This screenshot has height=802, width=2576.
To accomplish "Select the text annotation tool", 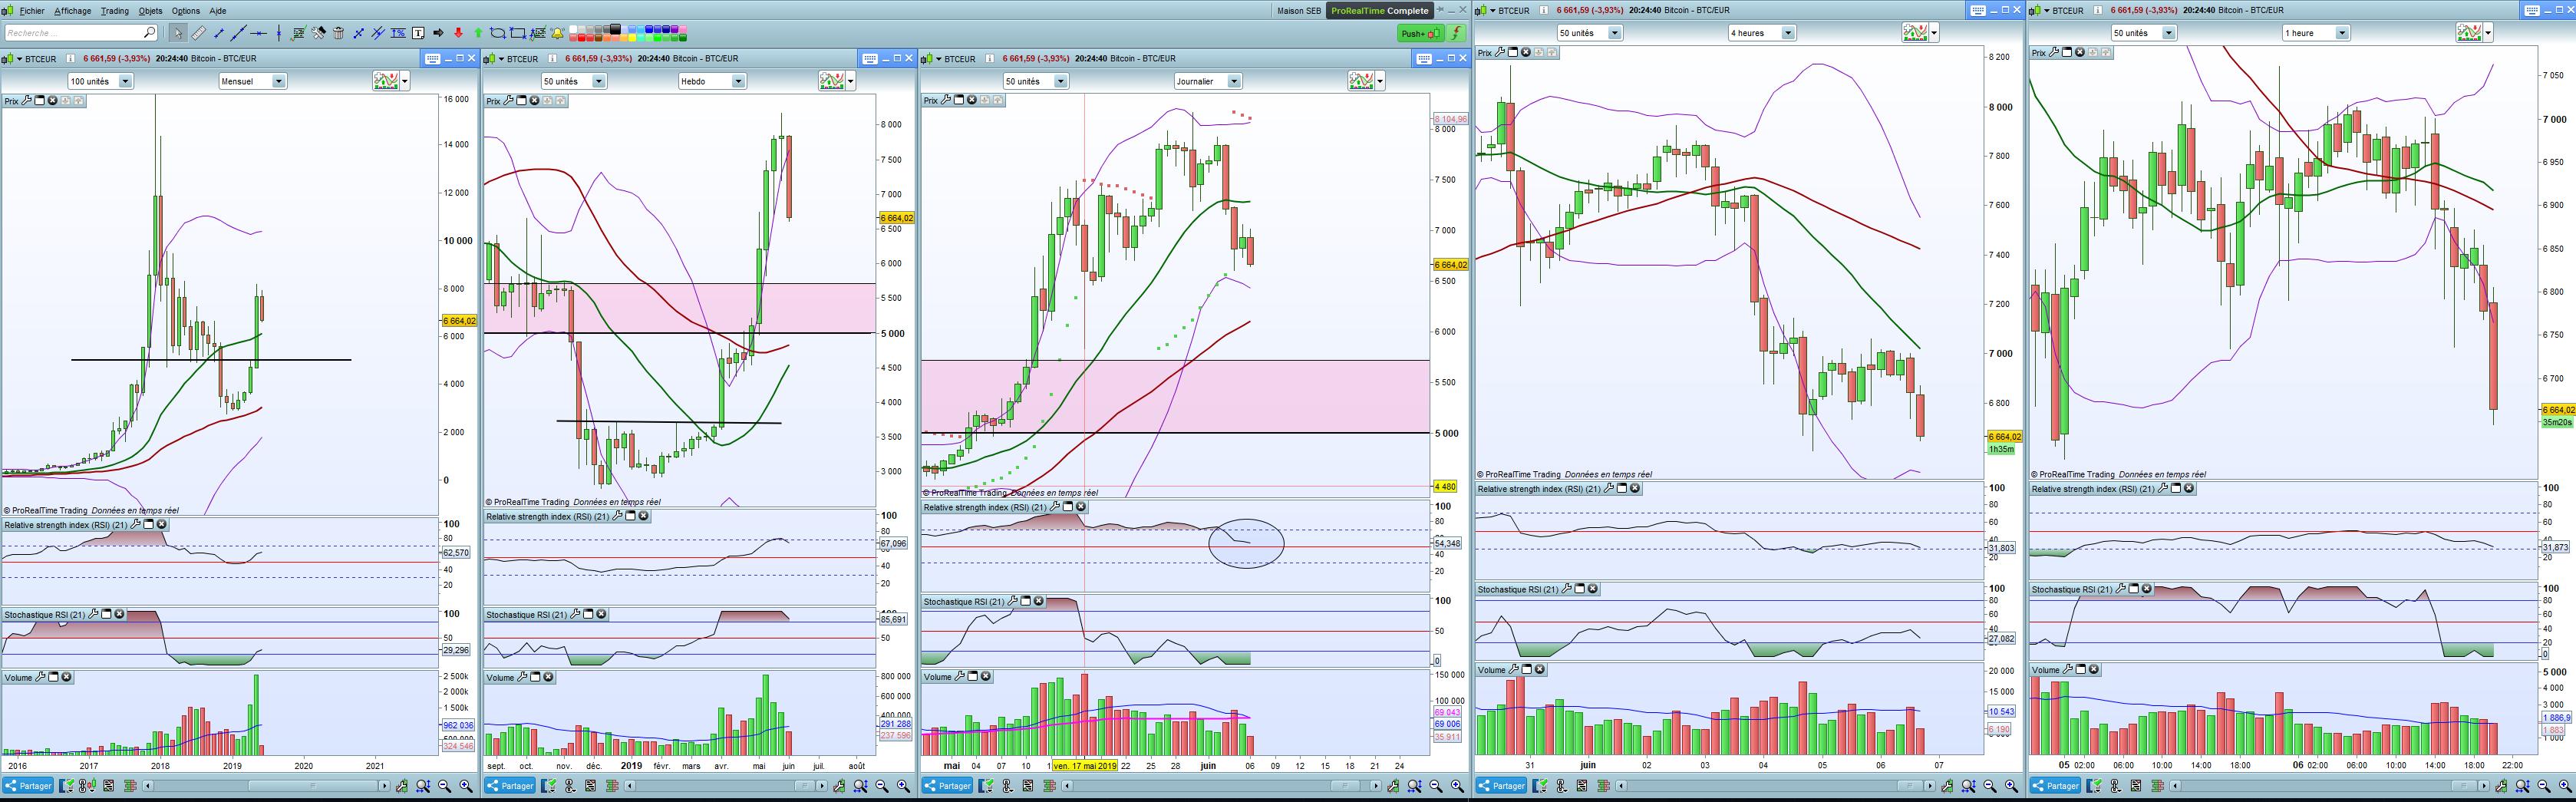I will pos(418,33).
